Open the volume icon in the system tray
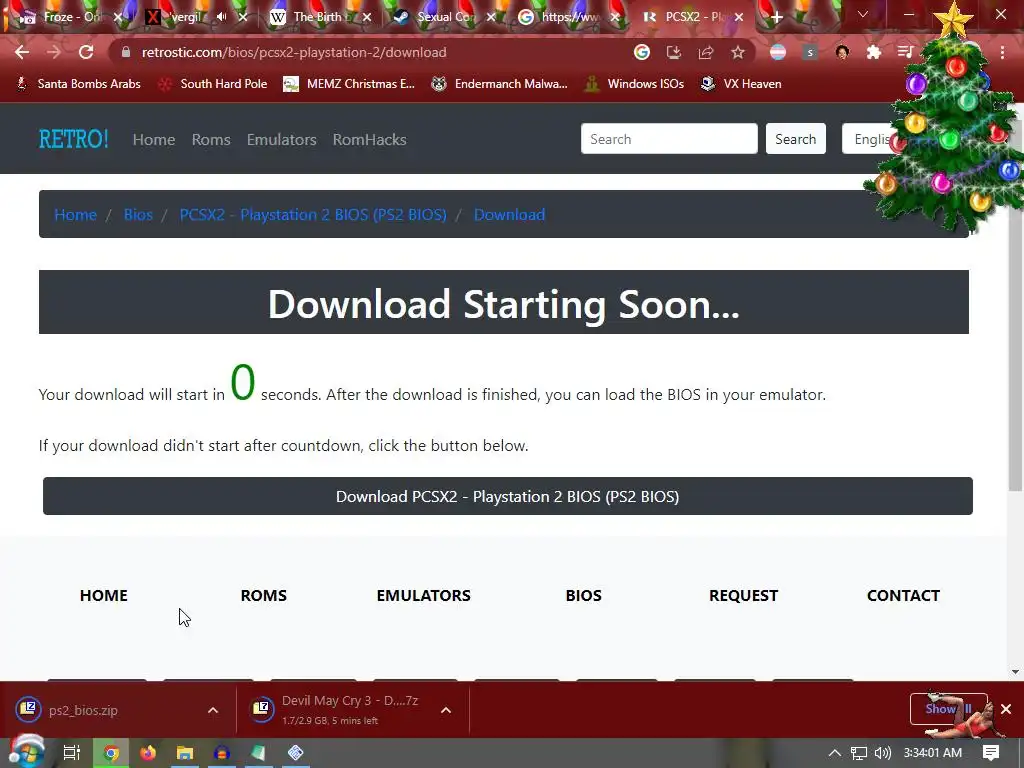Viewport: 1024px width, 768px height. (x=882, y=753)
